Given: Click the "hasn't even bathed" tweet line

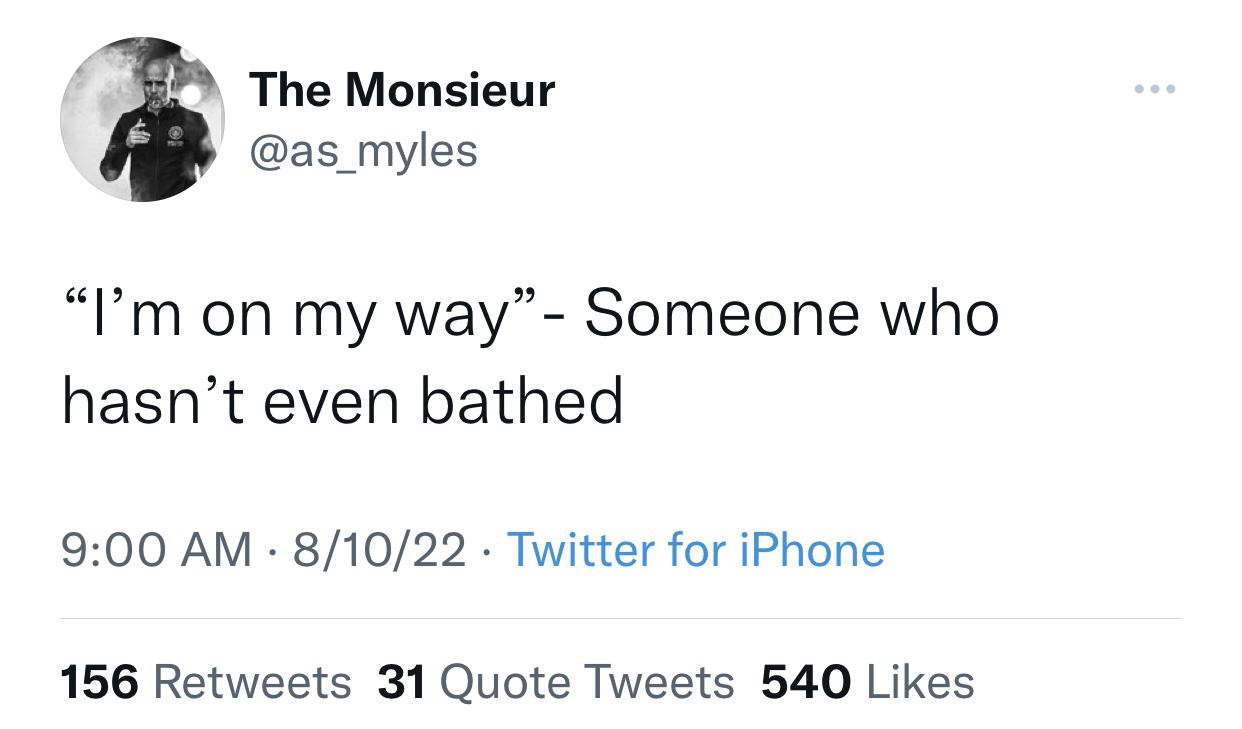Looking at the screenshot, I should pos(342,401).
